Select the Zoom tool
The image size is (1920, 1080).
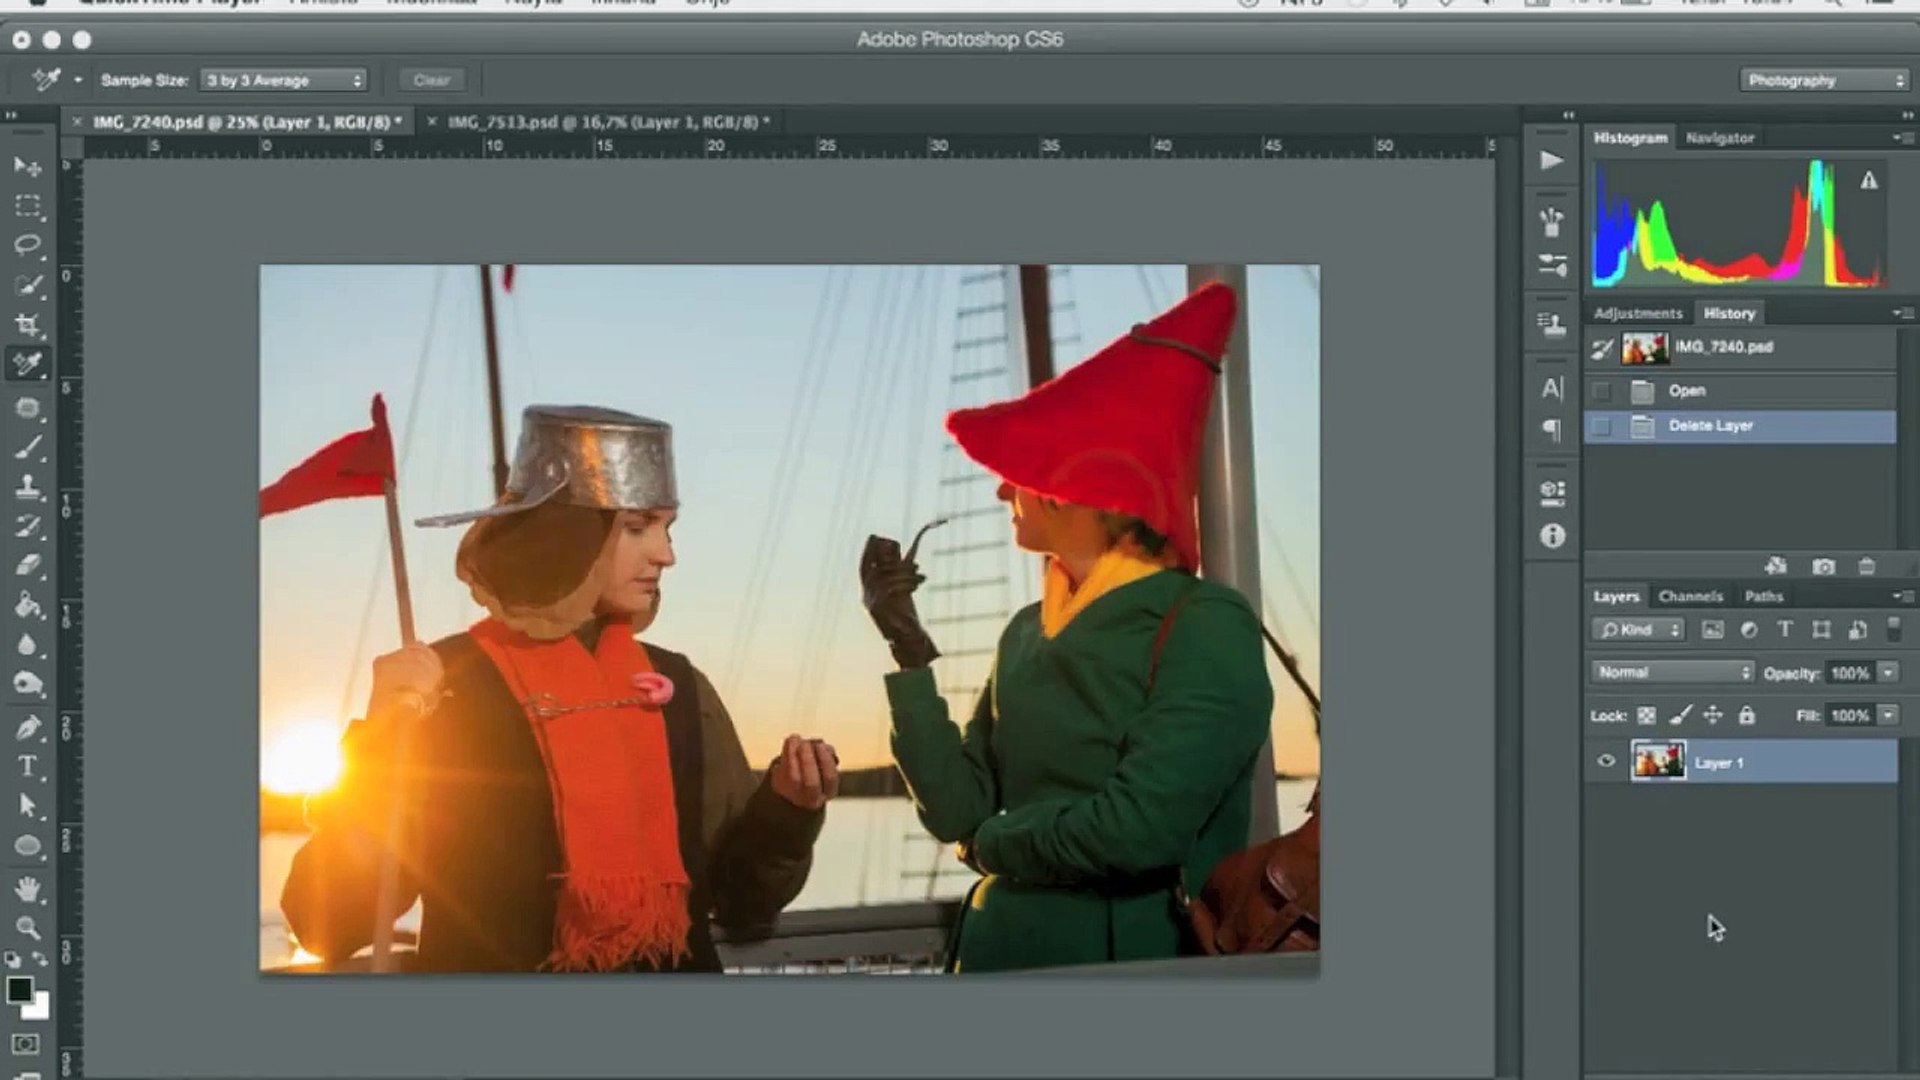(27, 927)
